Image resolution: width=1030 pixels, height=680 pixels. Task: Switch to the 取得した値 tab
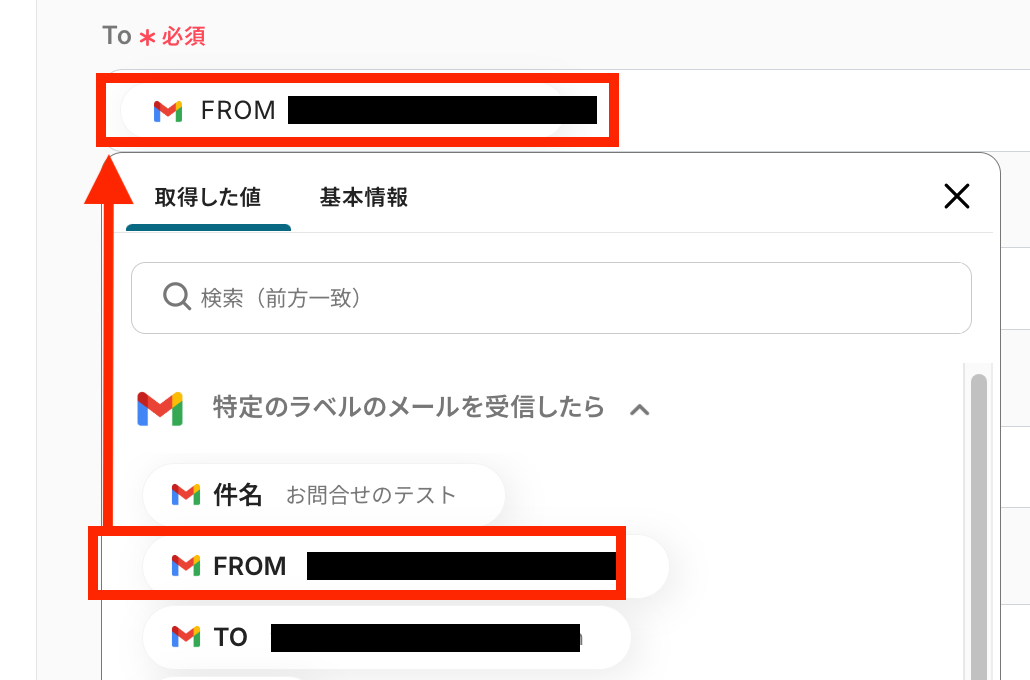coord(208,197)
